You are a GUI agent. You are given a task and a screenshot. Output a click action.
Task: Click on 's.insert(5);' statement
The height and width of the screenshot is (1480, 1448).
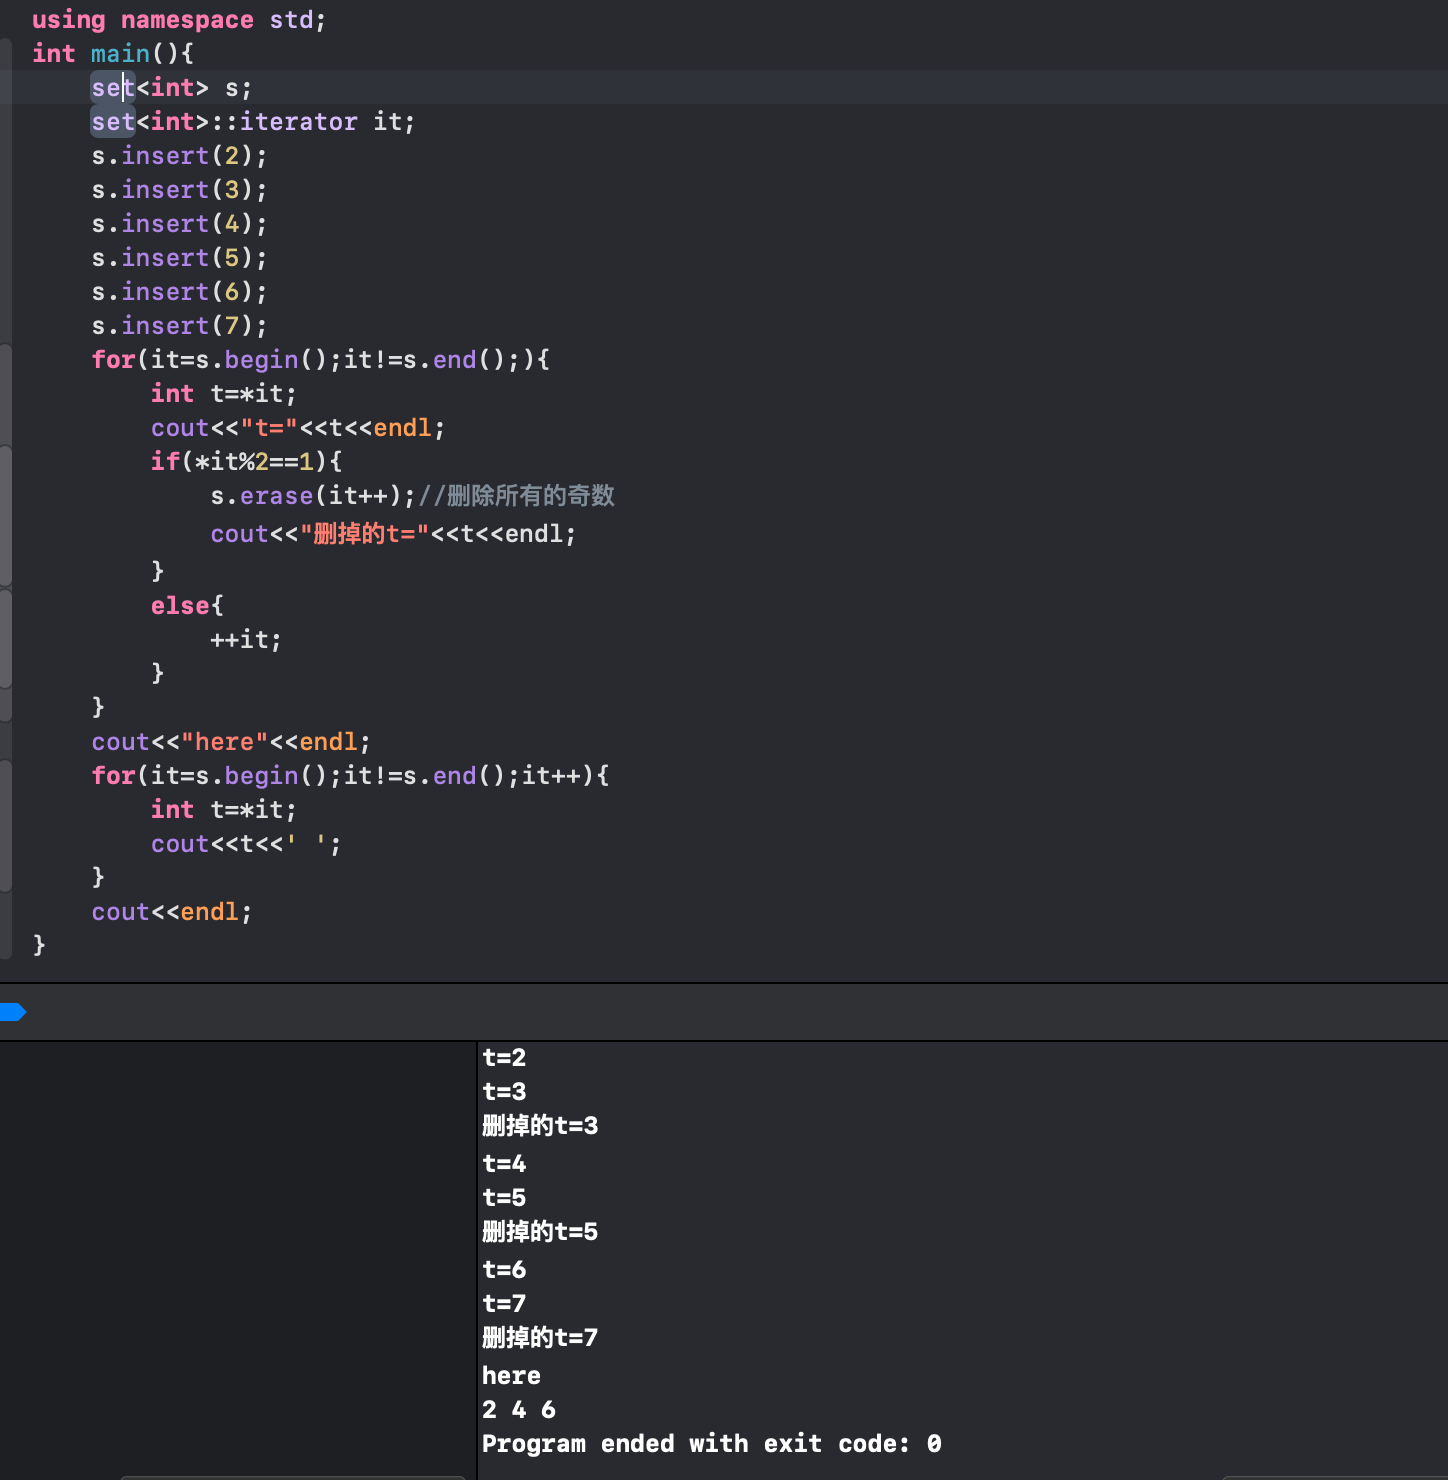point(179,258)
